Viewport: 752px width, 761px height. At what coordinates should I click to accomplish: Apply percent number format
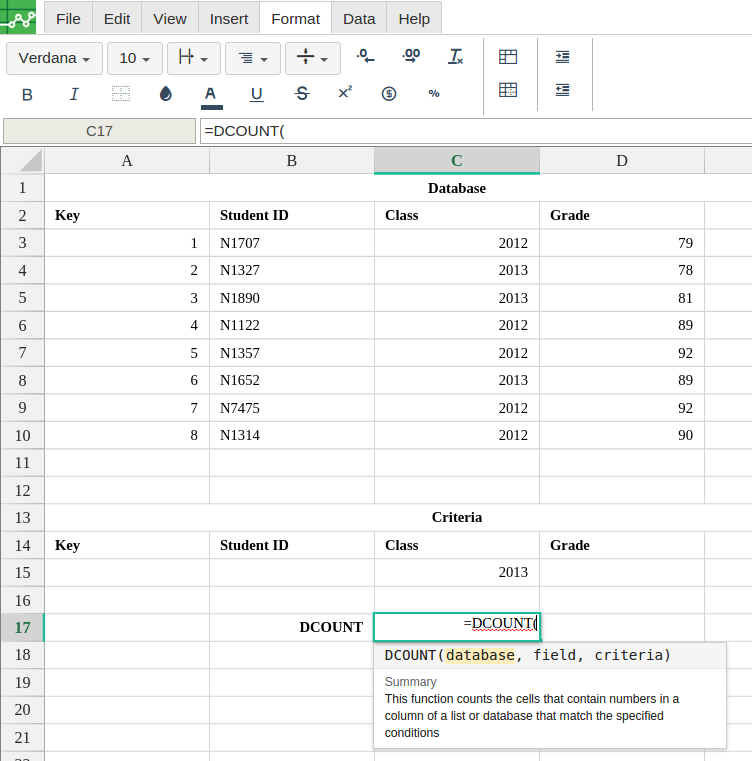(x=434, y=94)
